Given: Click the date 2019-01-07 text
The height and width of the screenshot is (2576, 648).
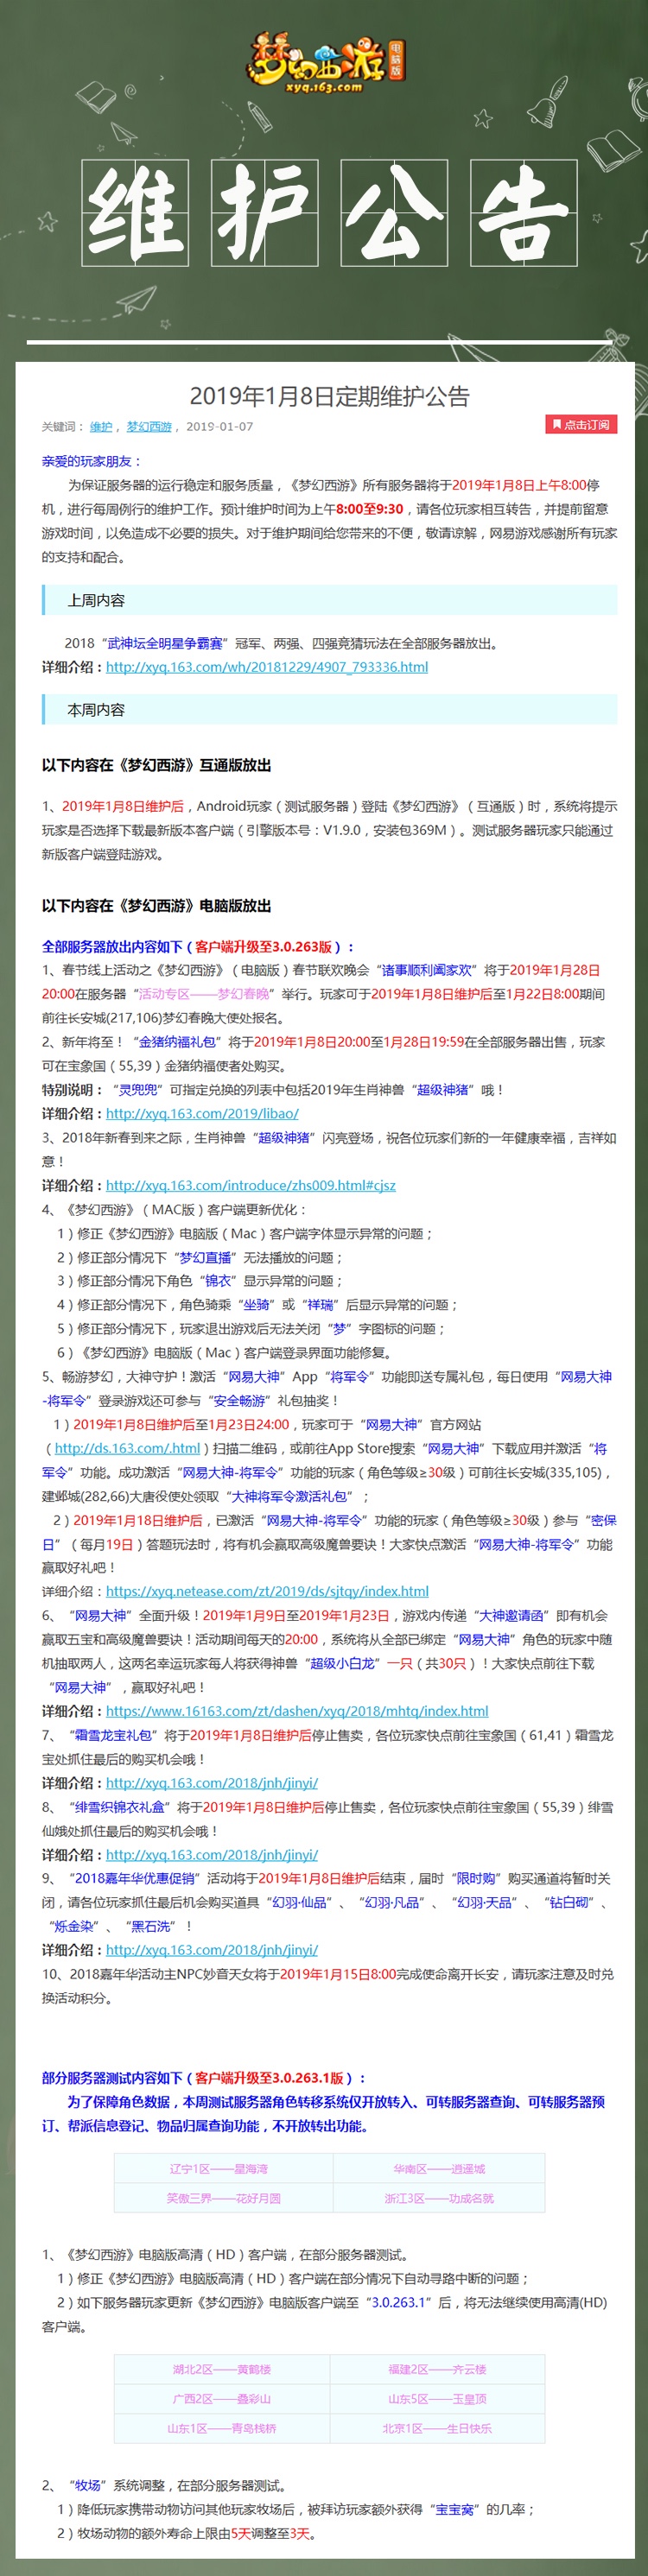Looking at the screenshot, I should coord(219,426).
